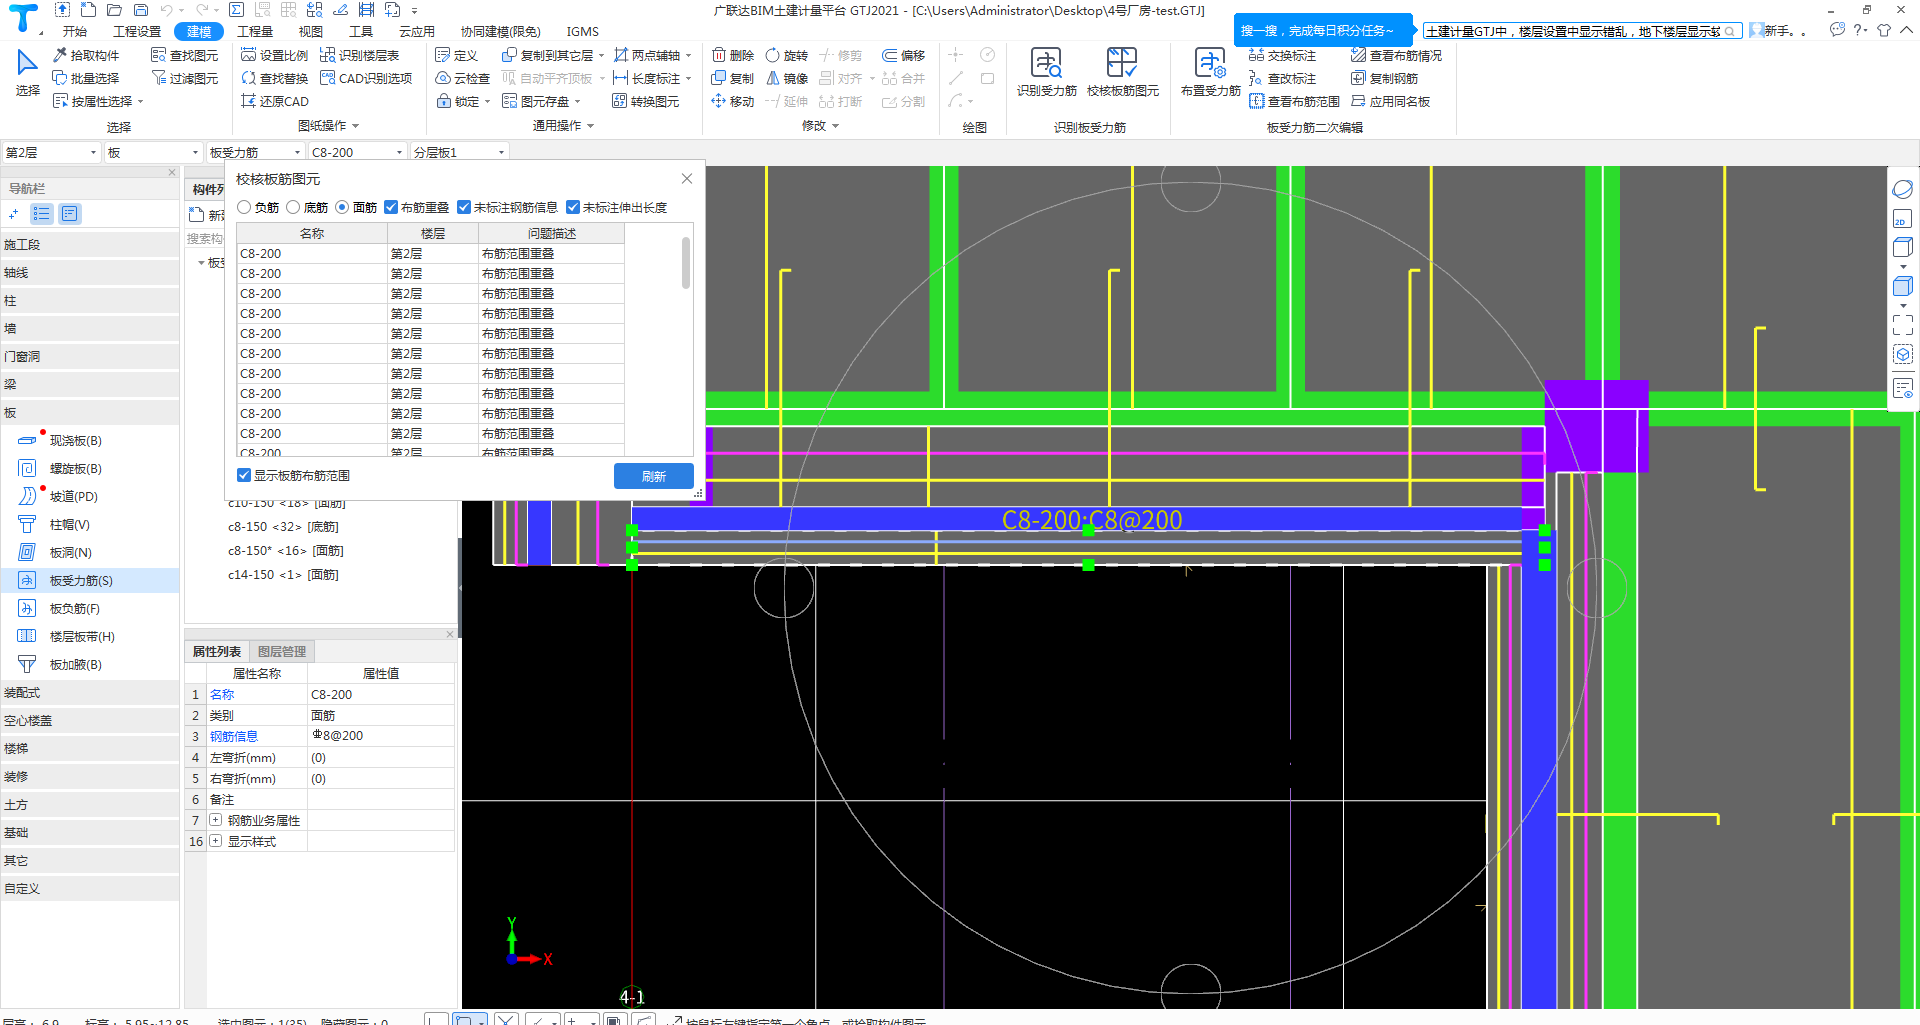The height and width of the screenshot is (1025, 1920).
Task: Click 交换标注 tool
Action: point(1283,55)
